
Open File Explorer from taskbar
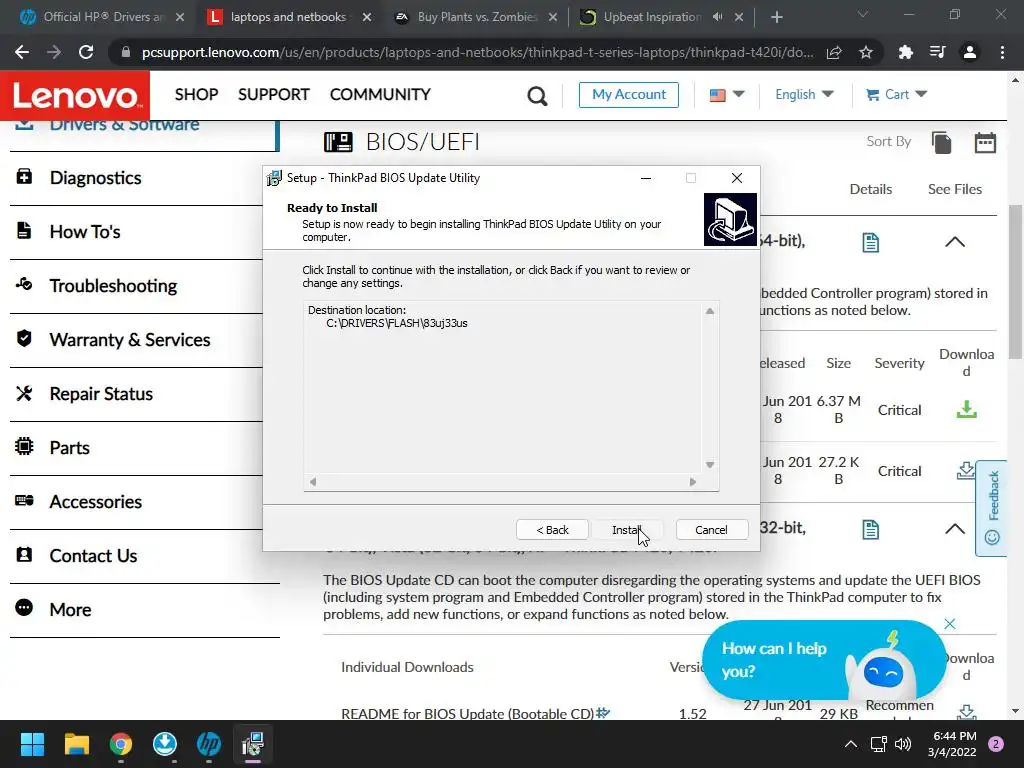point(76,744)
